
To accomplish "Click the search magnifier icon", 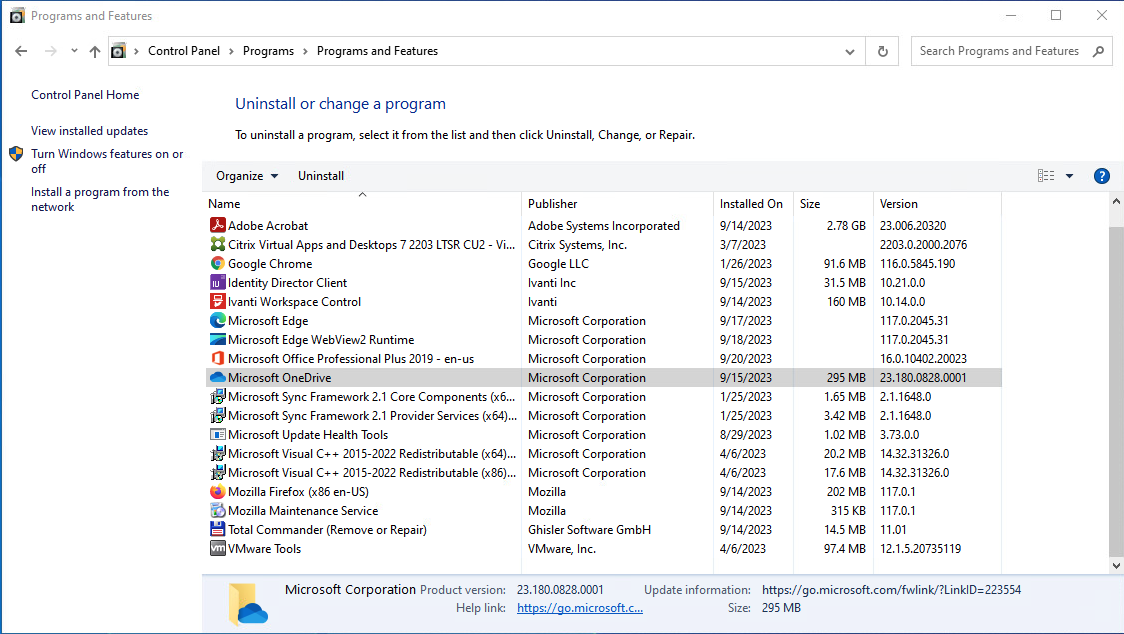I will [x=1098, y=51].
